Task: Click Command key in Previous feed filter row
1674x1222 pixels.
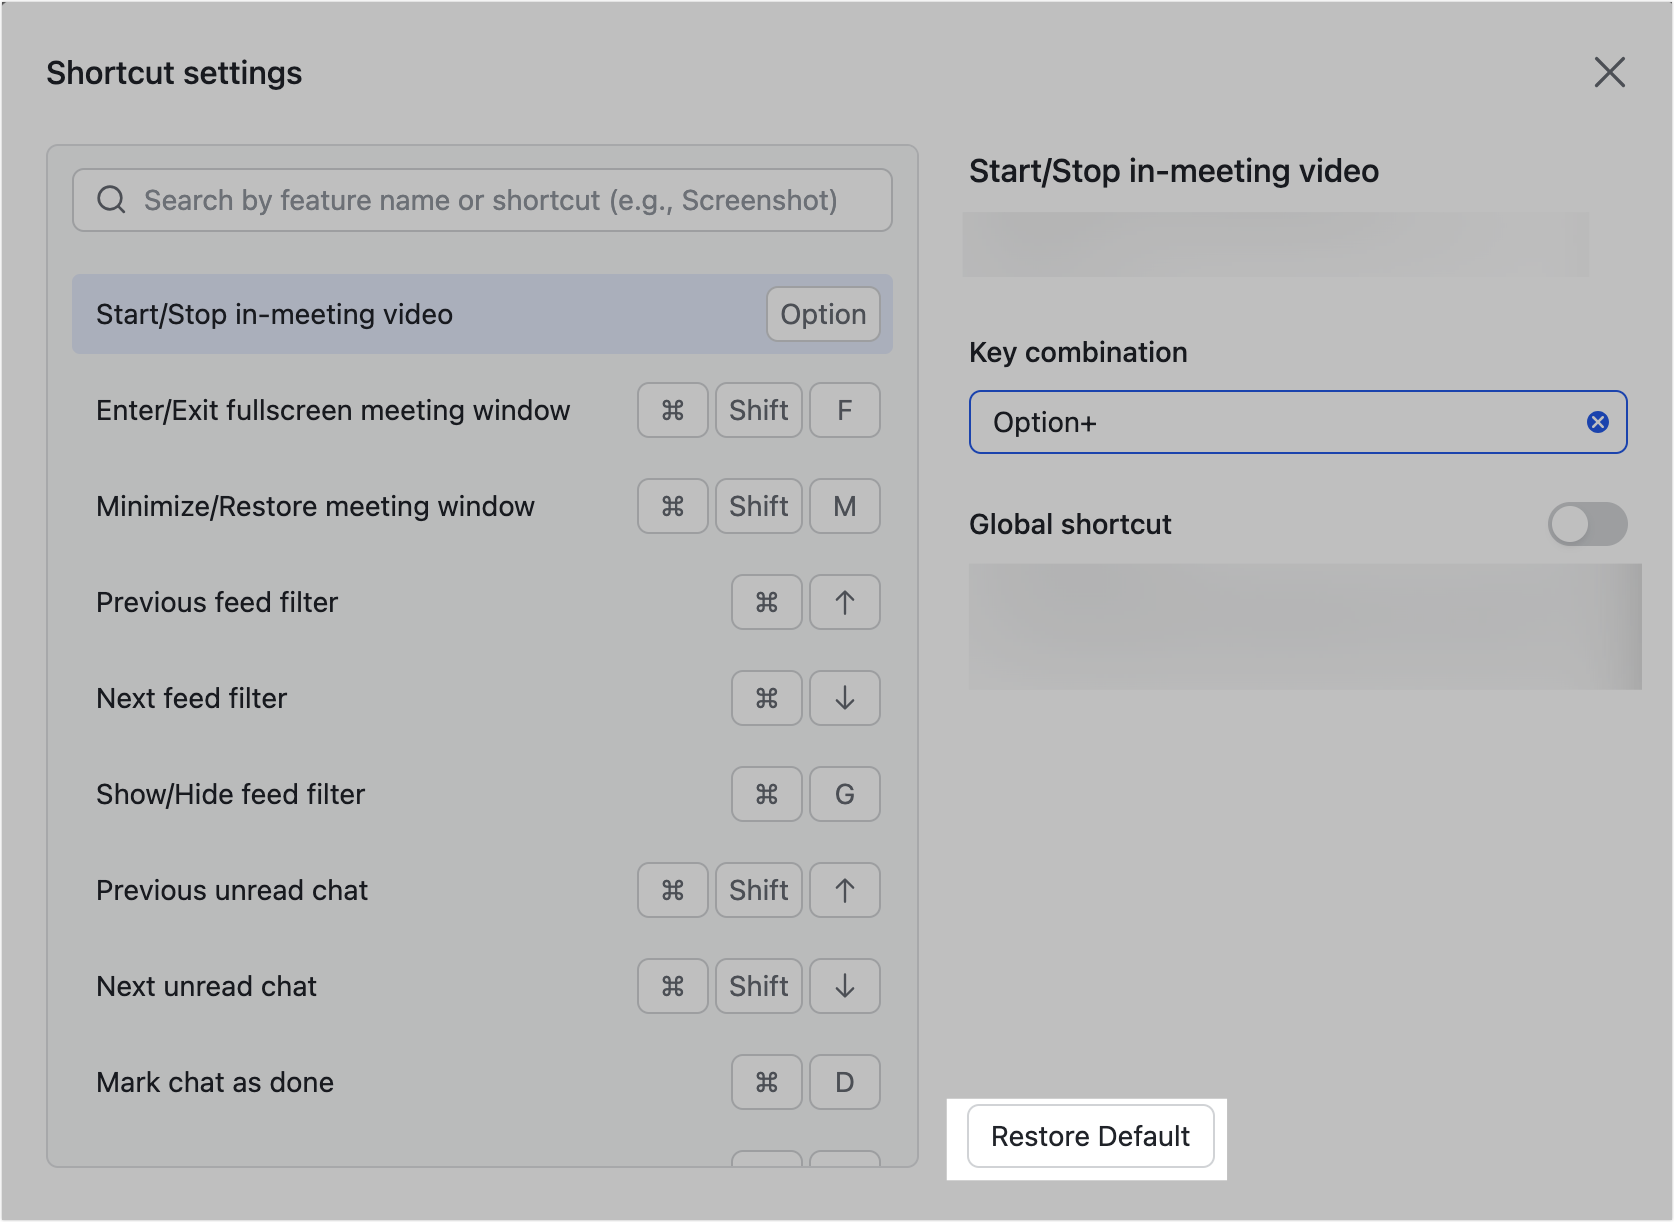Action: pos(767,602)
